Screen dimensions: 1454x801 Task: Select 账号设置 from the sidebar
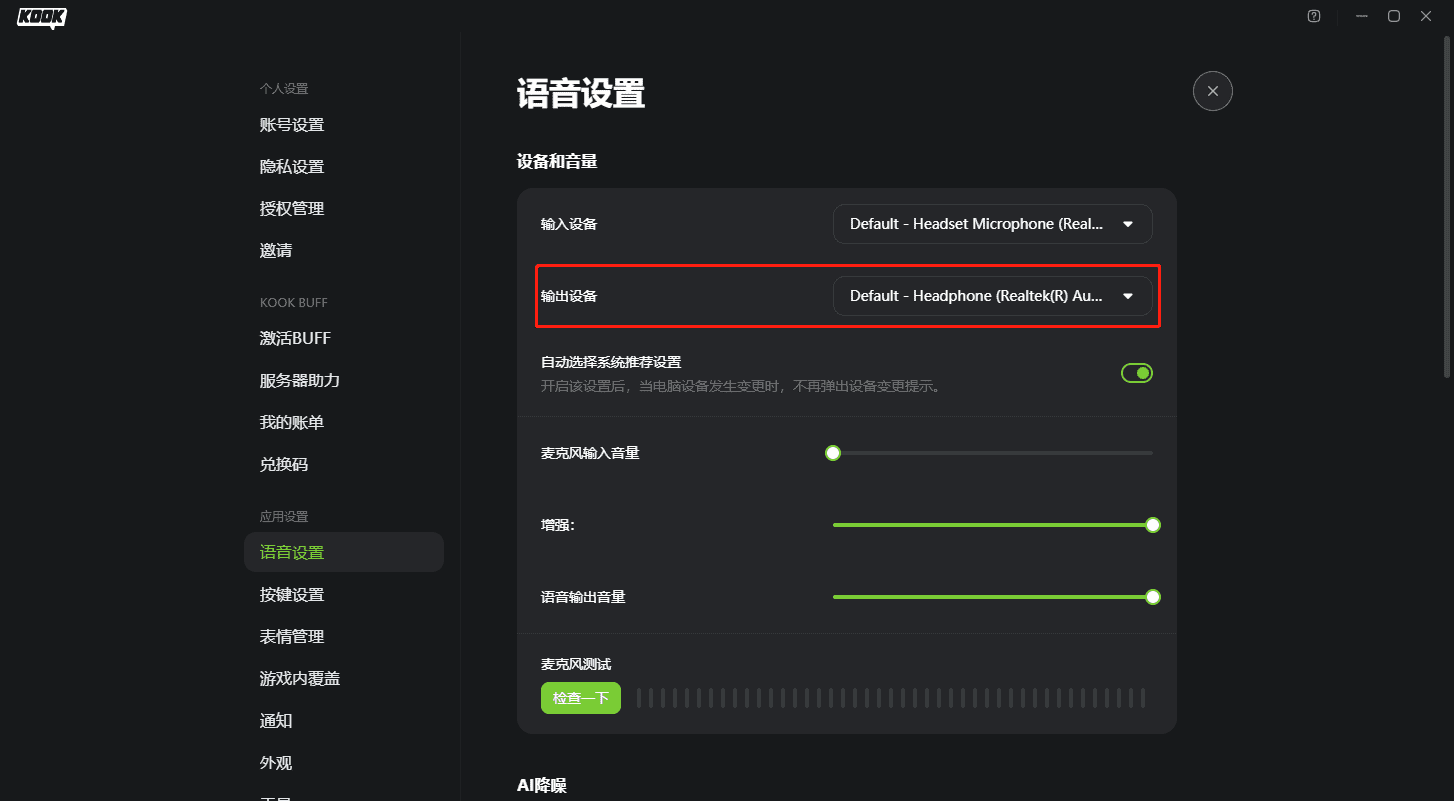pos(293,124)
